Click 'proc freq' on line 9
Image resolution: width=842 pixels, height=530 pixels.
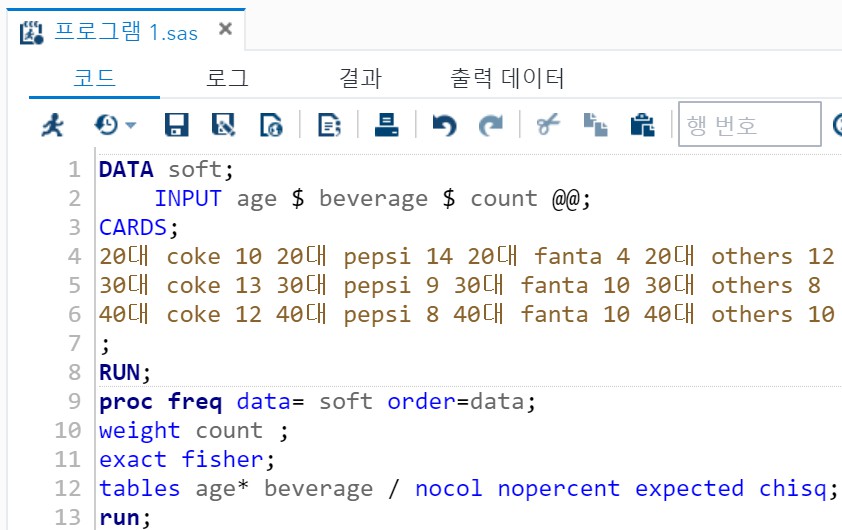coord(161,402)
